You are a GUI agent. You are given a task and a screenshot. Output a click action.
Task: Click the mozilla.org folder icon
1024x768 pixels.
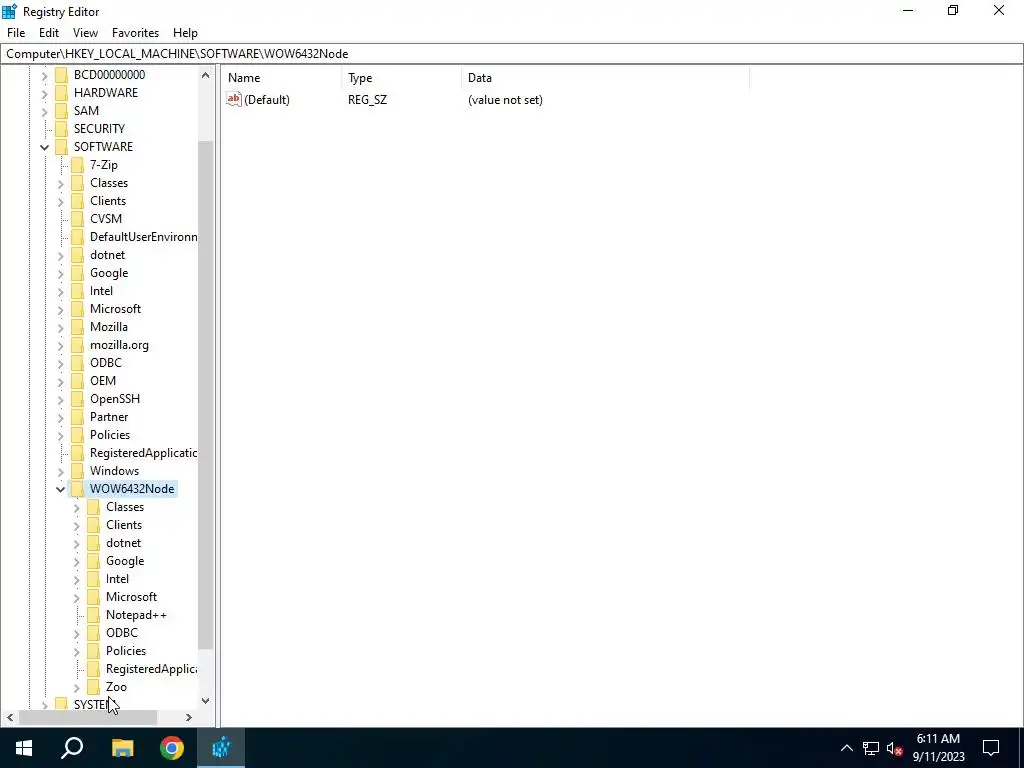(78, 345)
